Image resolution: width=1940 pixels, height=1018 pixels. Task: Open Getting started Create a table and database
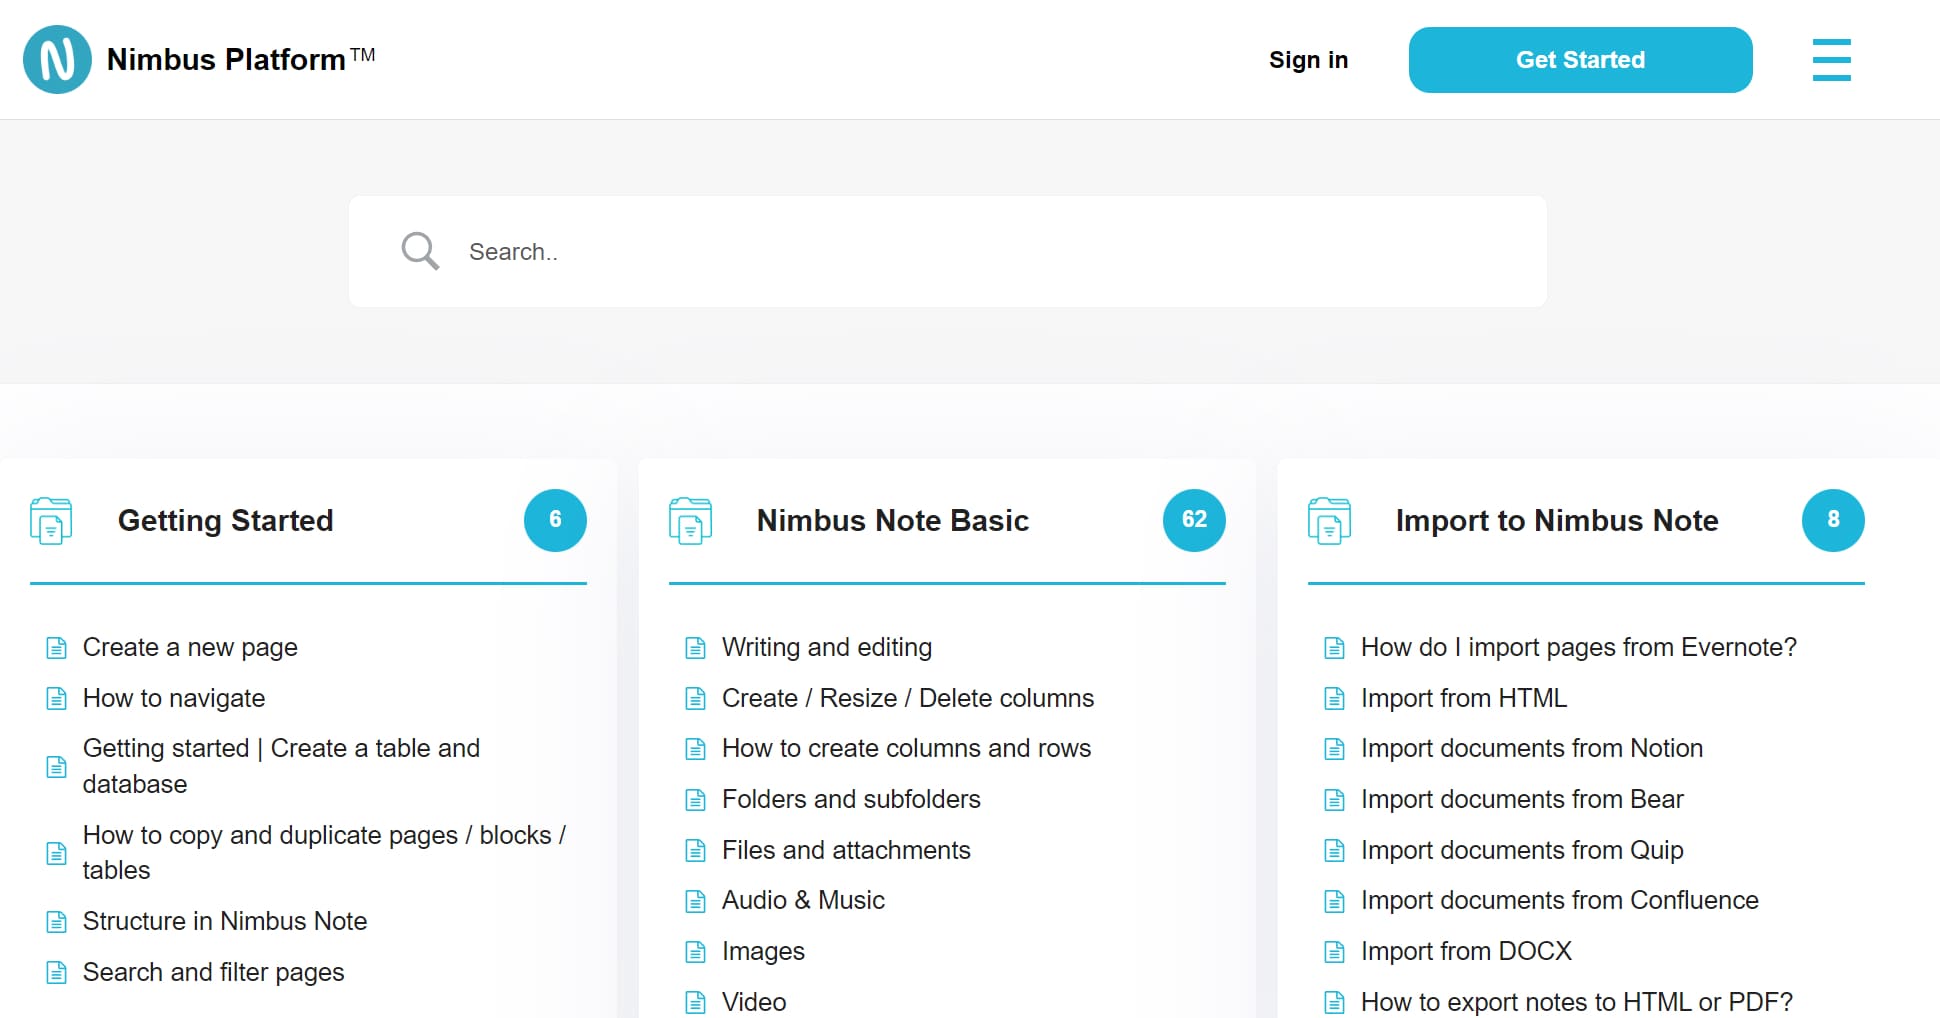click(x=281, y=766)
